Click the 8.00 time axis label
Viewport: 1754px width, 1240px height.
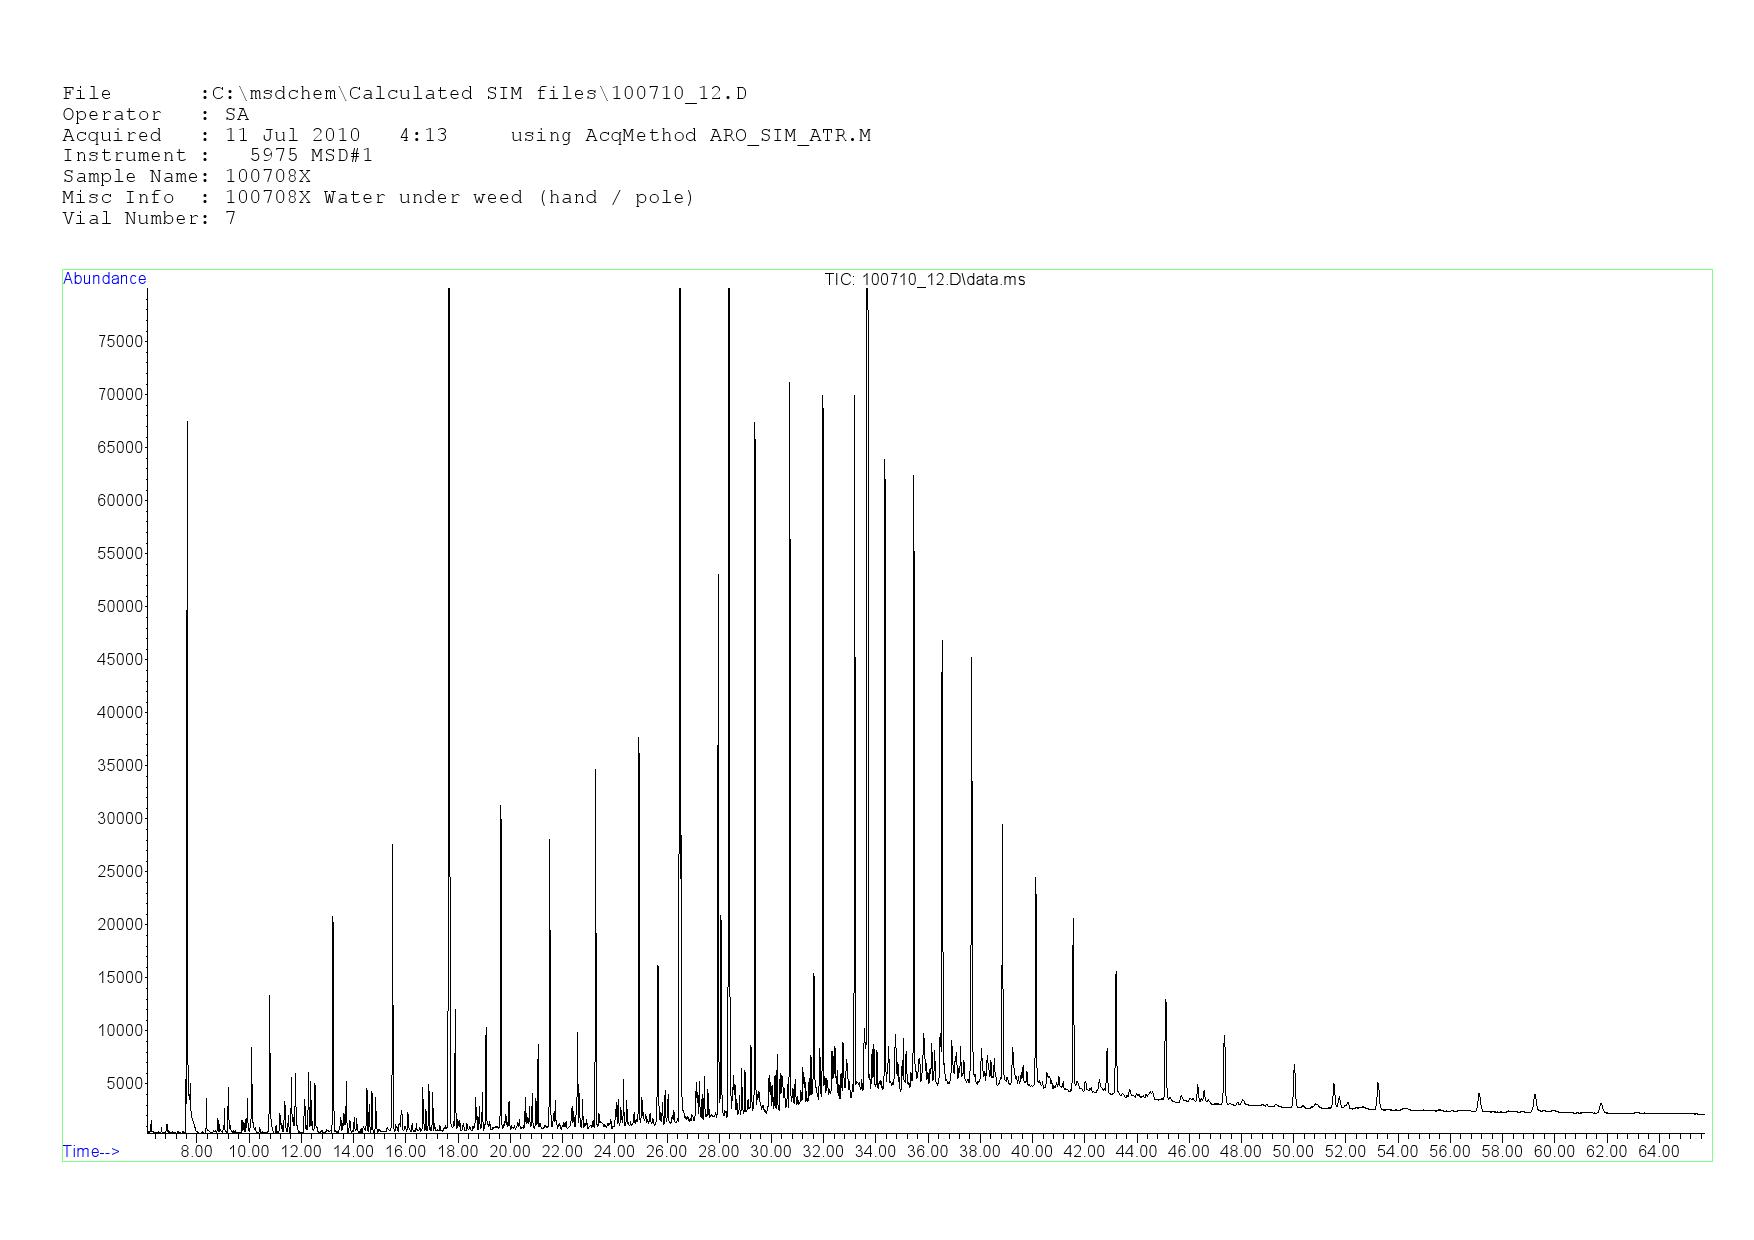click(x=196, y=1152)
